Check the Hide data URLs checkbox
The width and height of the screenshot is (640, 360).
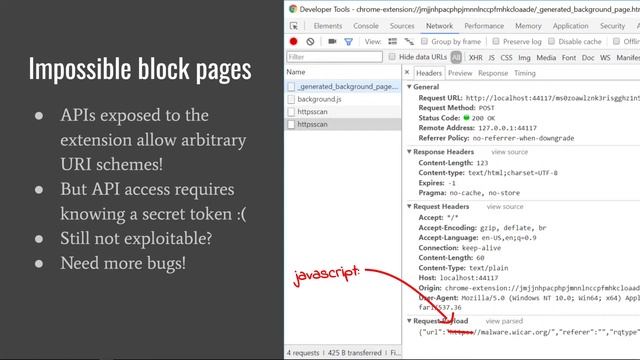coord(392,57)
